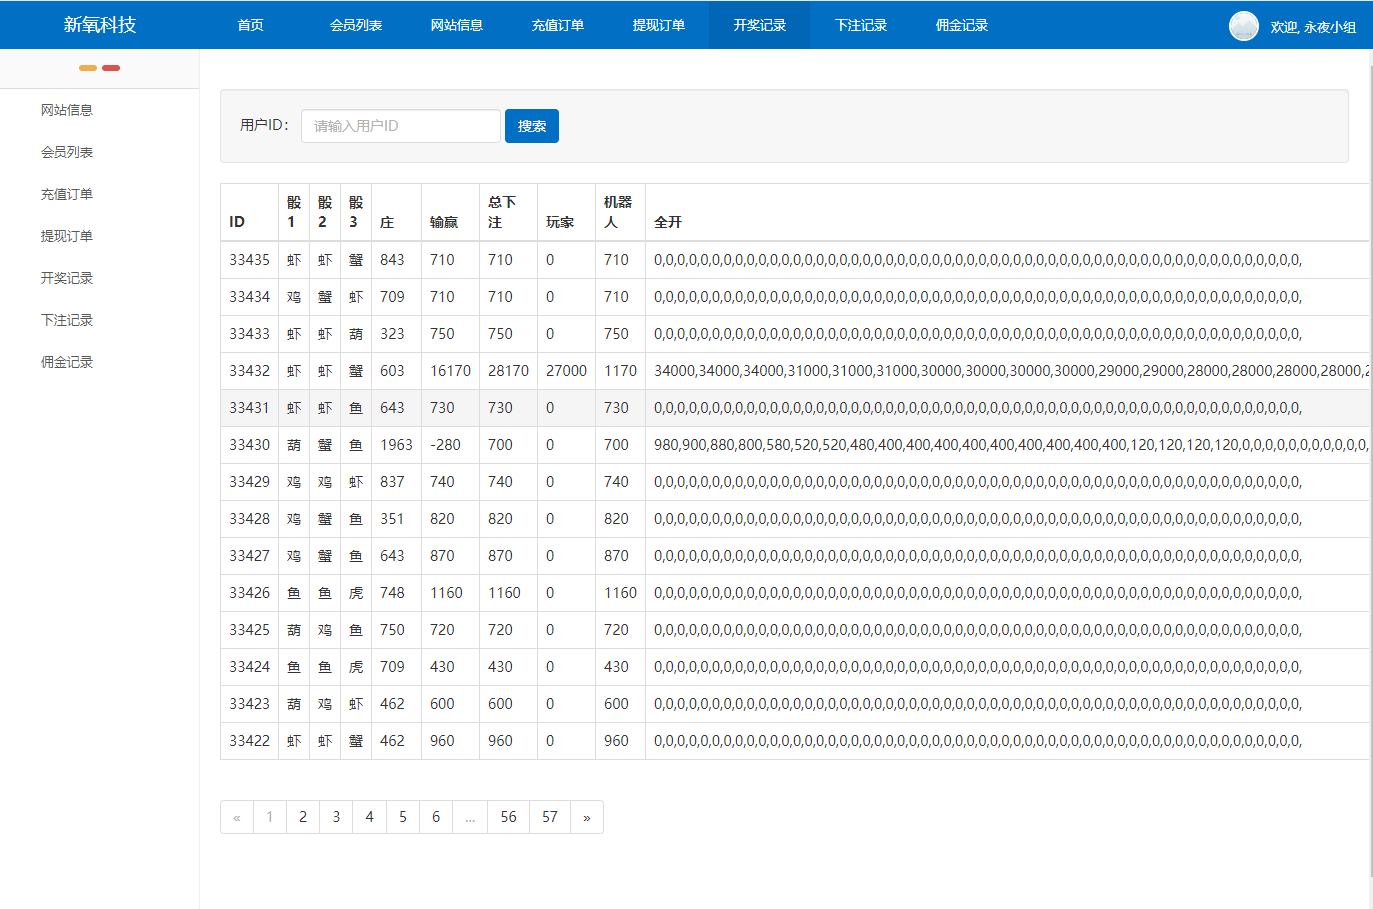Switch to 会员列表 in top navigation

click(x=356, y=25)
